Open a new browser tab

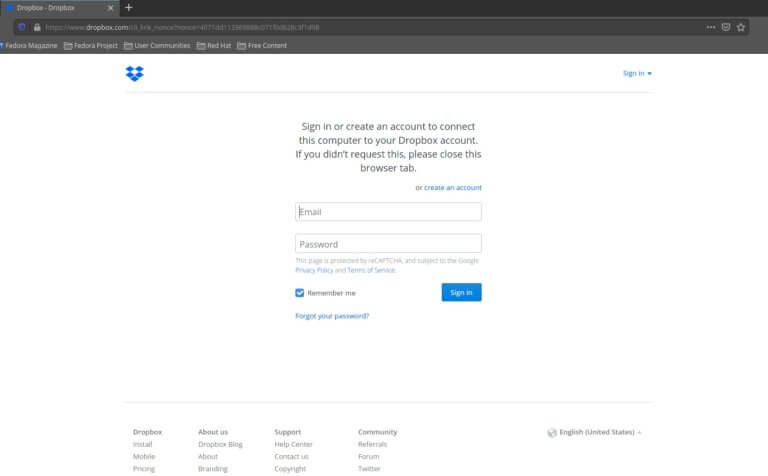(129, 7)
